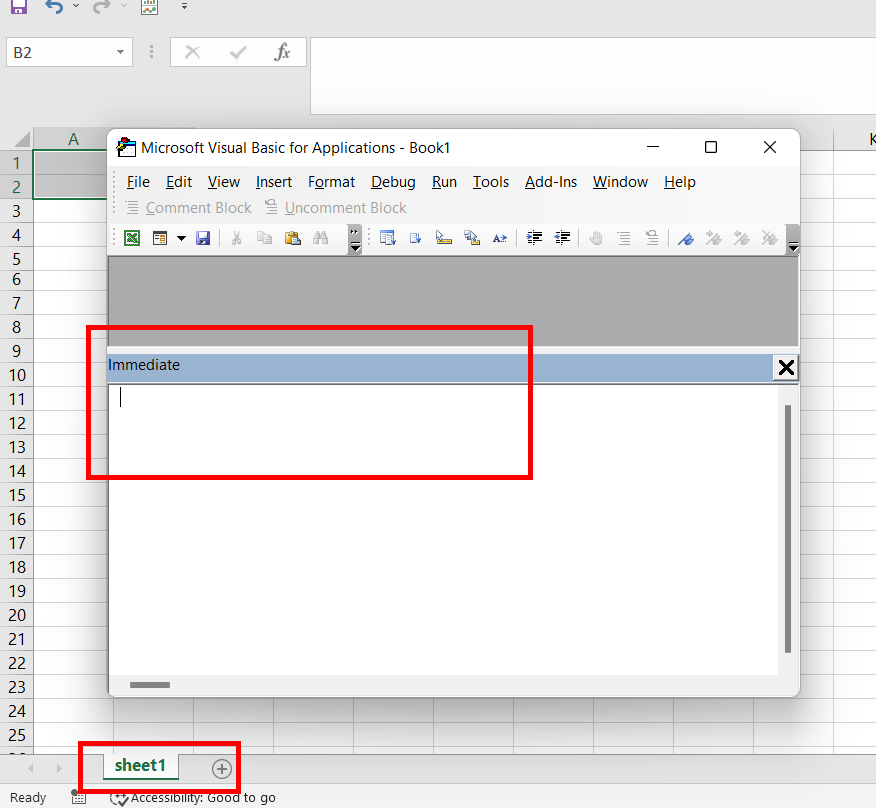Click the chart icon in quick access toolbar
Viewport: 876px width, 808px height.
[149, 7]
